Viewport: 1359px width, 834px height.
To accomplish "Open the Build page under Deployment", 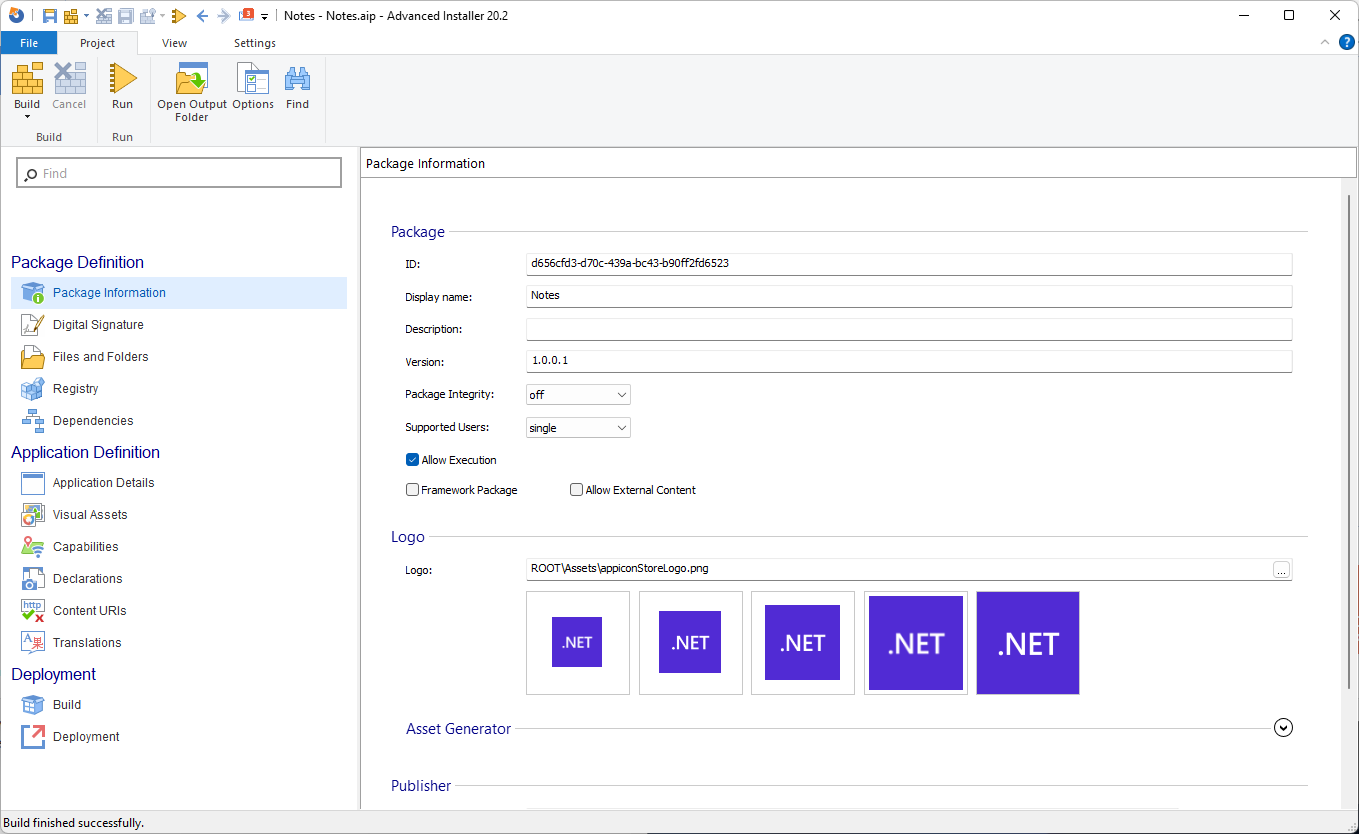I will (67, 705).
